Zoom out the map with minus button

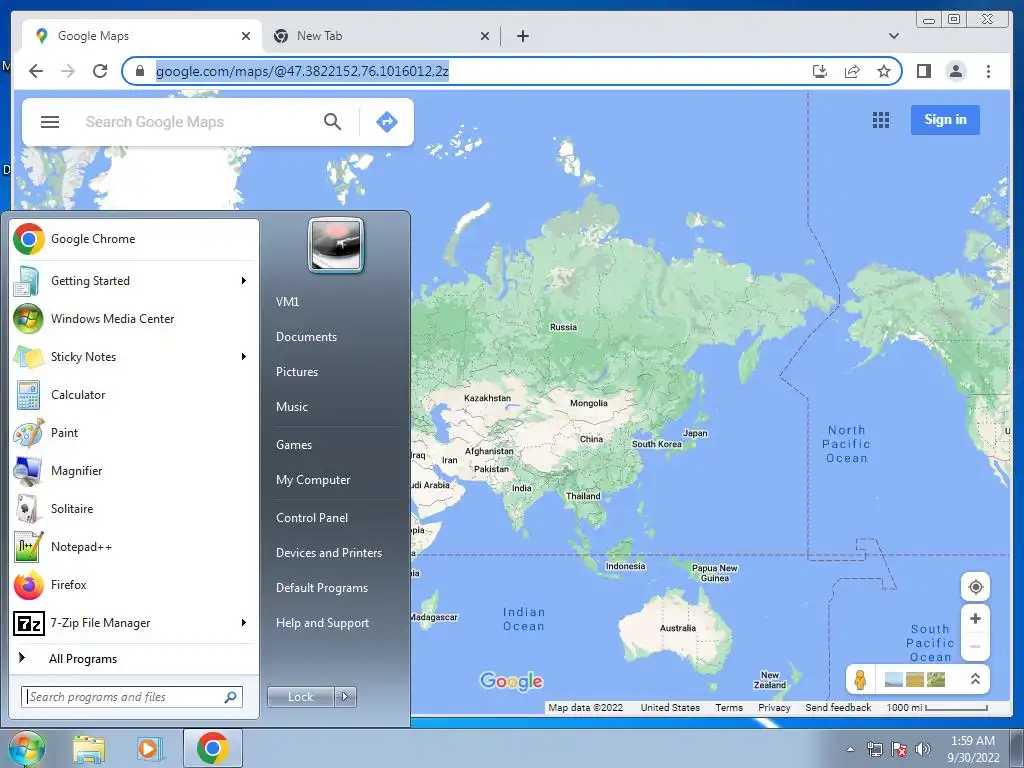(976, 647)
